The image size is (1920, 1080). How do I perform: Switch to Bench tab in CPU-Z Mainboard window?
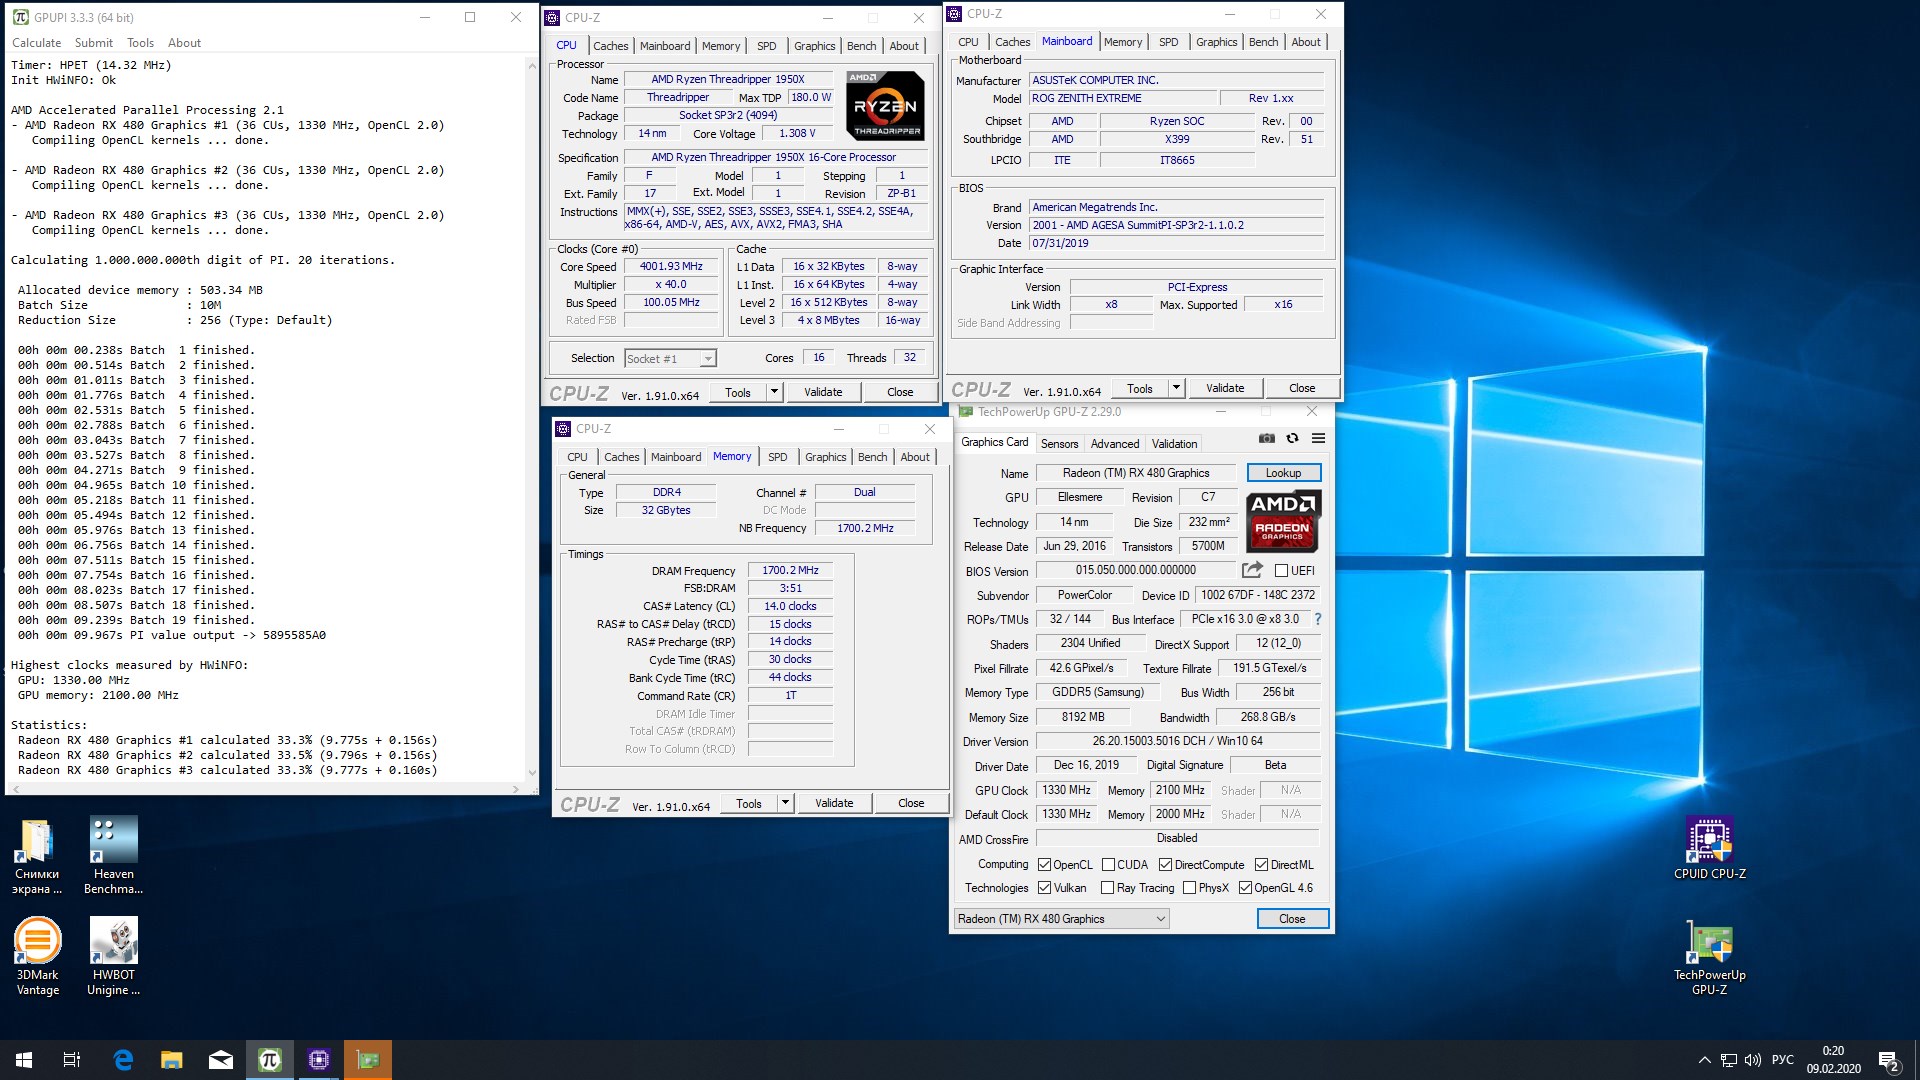(1263, 42)
